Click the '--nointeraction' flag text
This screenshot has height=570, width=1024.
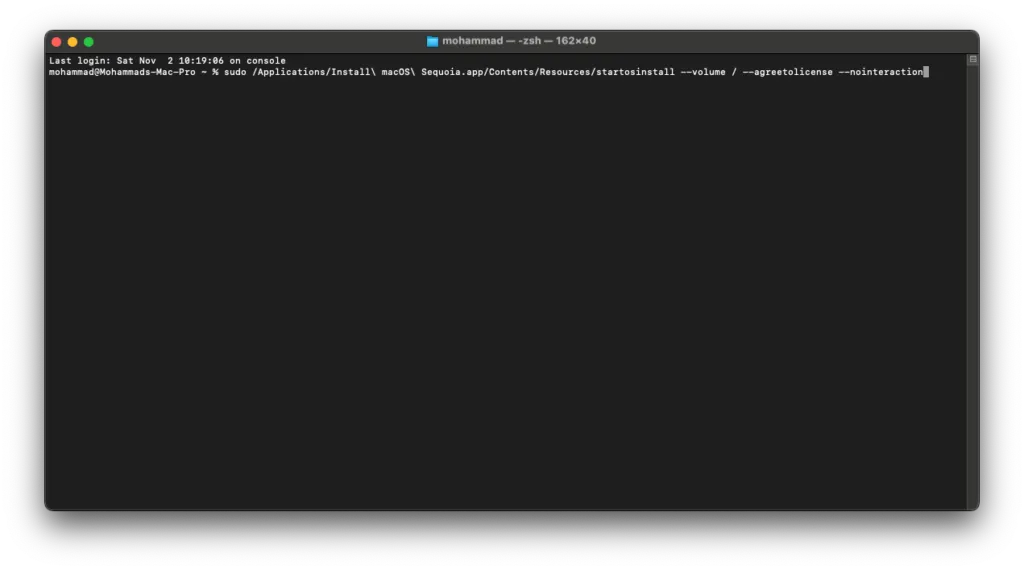(881, 72)
